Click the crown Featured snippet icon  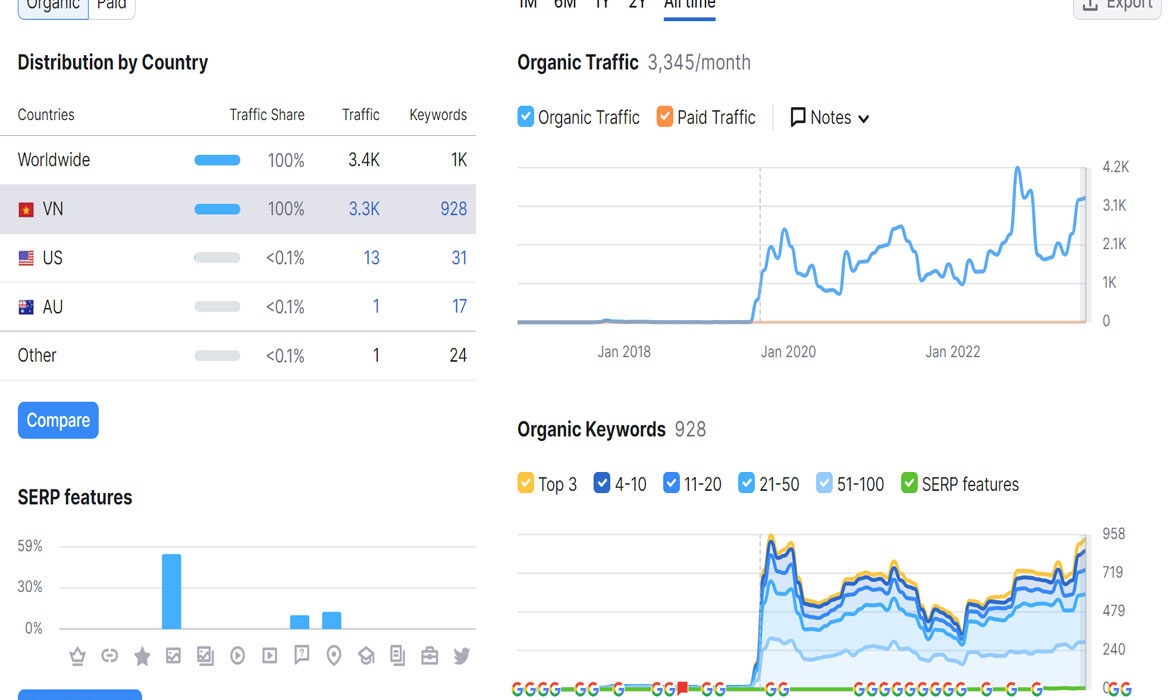click(x=78, y=656)
